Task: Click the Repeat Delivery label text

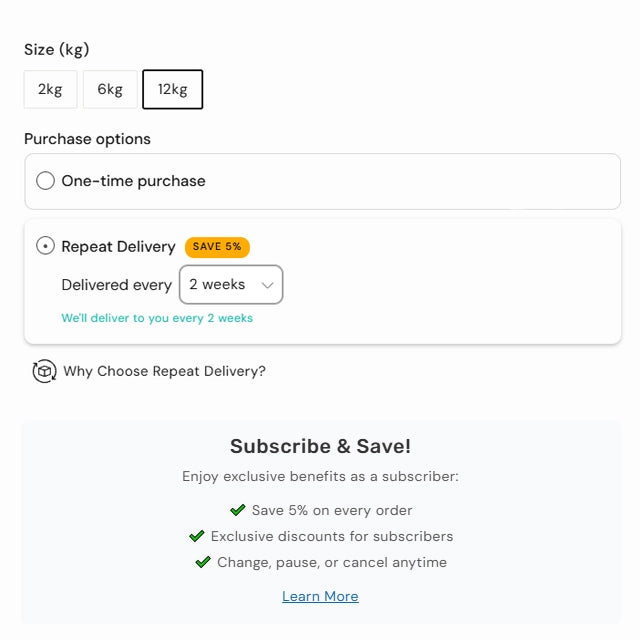Action: [118, 246]
